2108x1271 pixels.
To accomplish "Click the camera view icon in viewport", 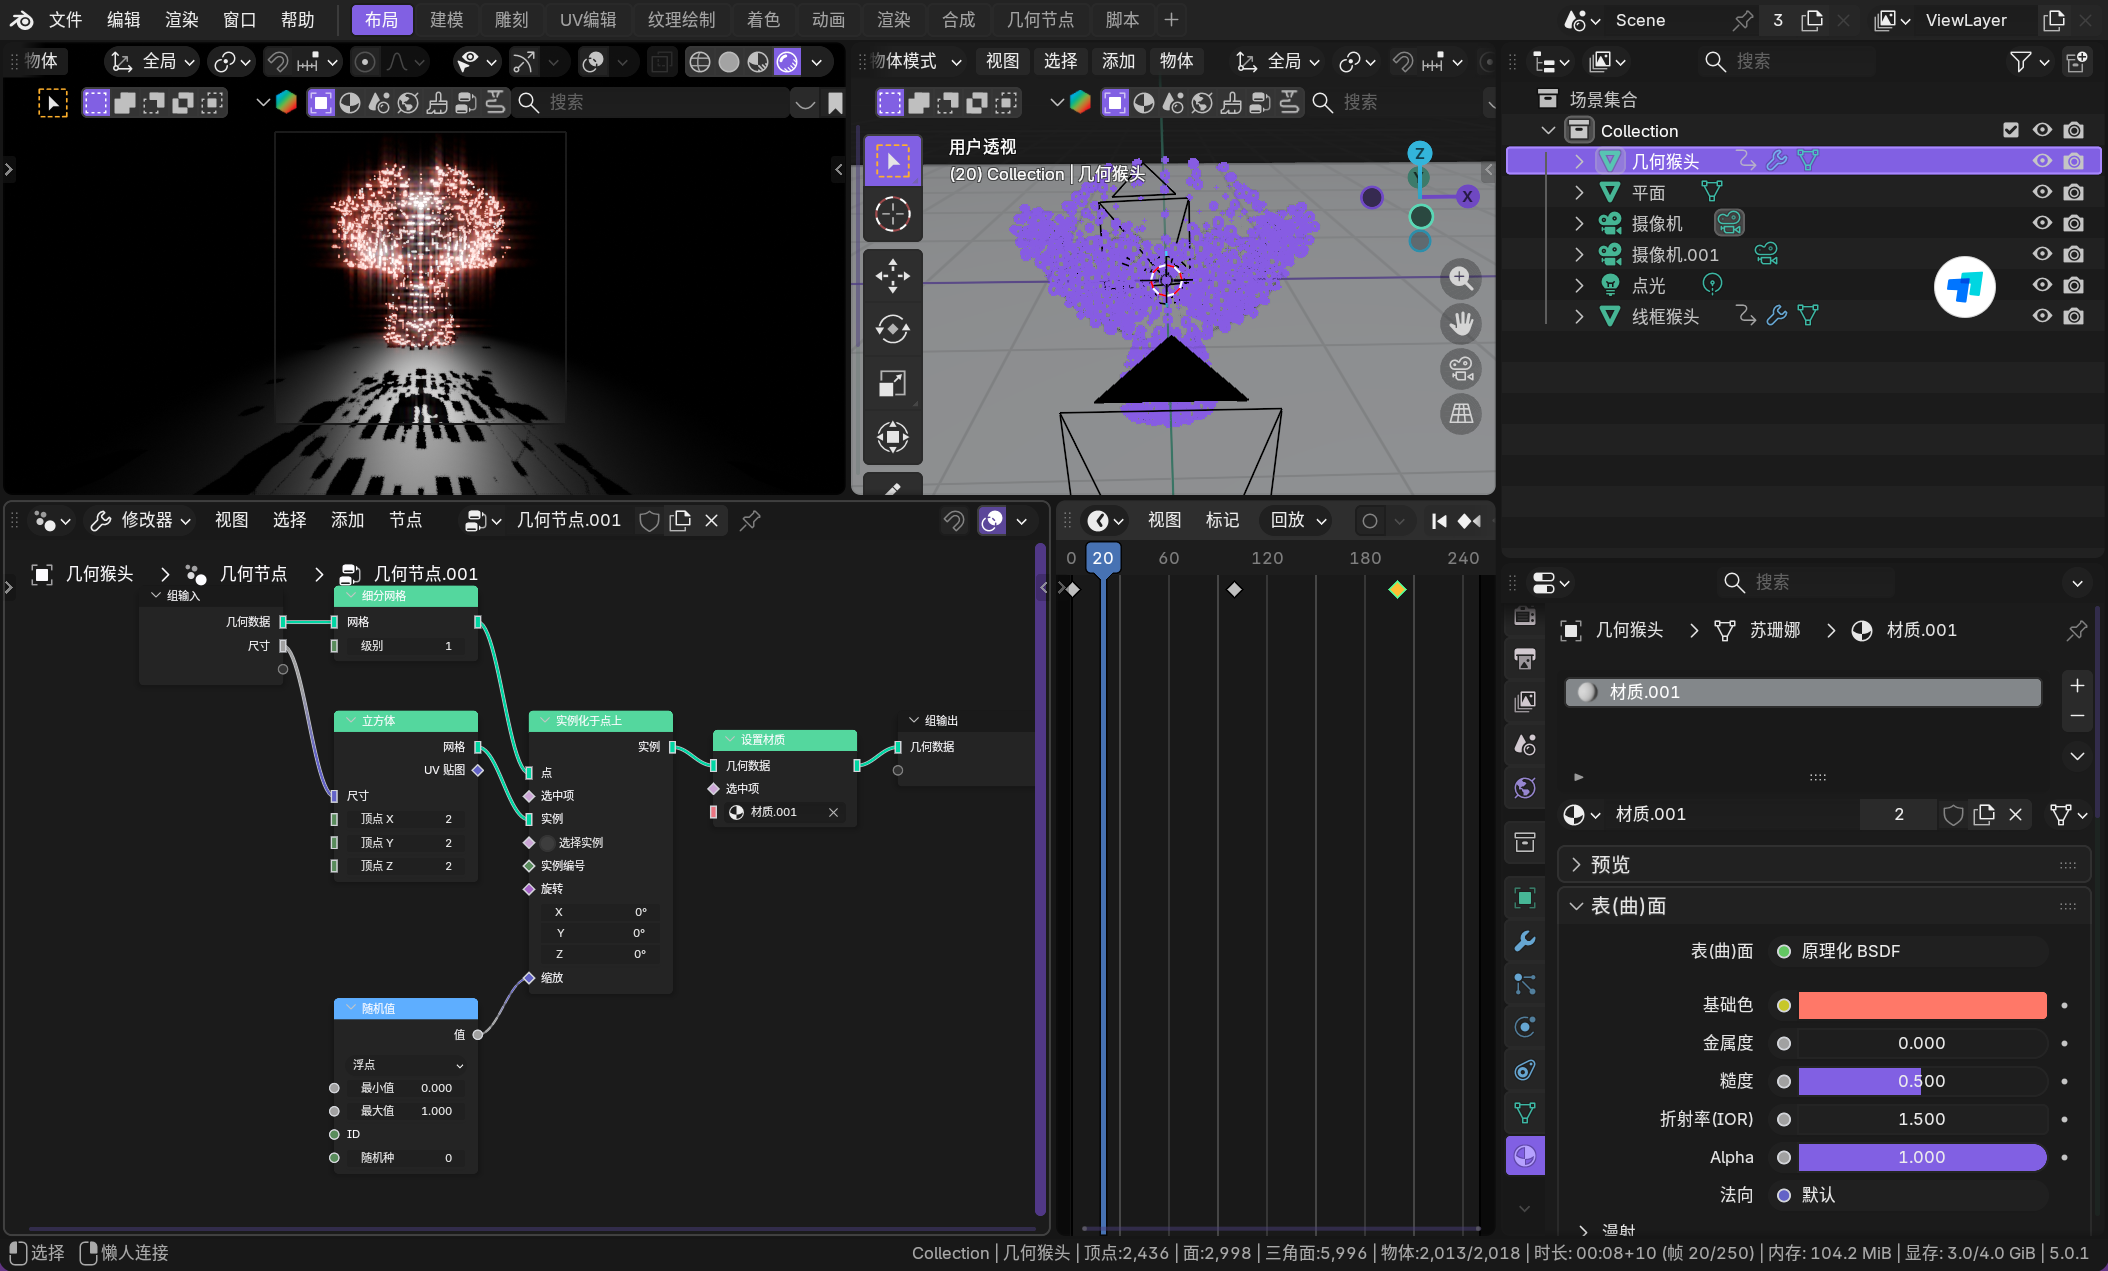I will [1461, 369].
